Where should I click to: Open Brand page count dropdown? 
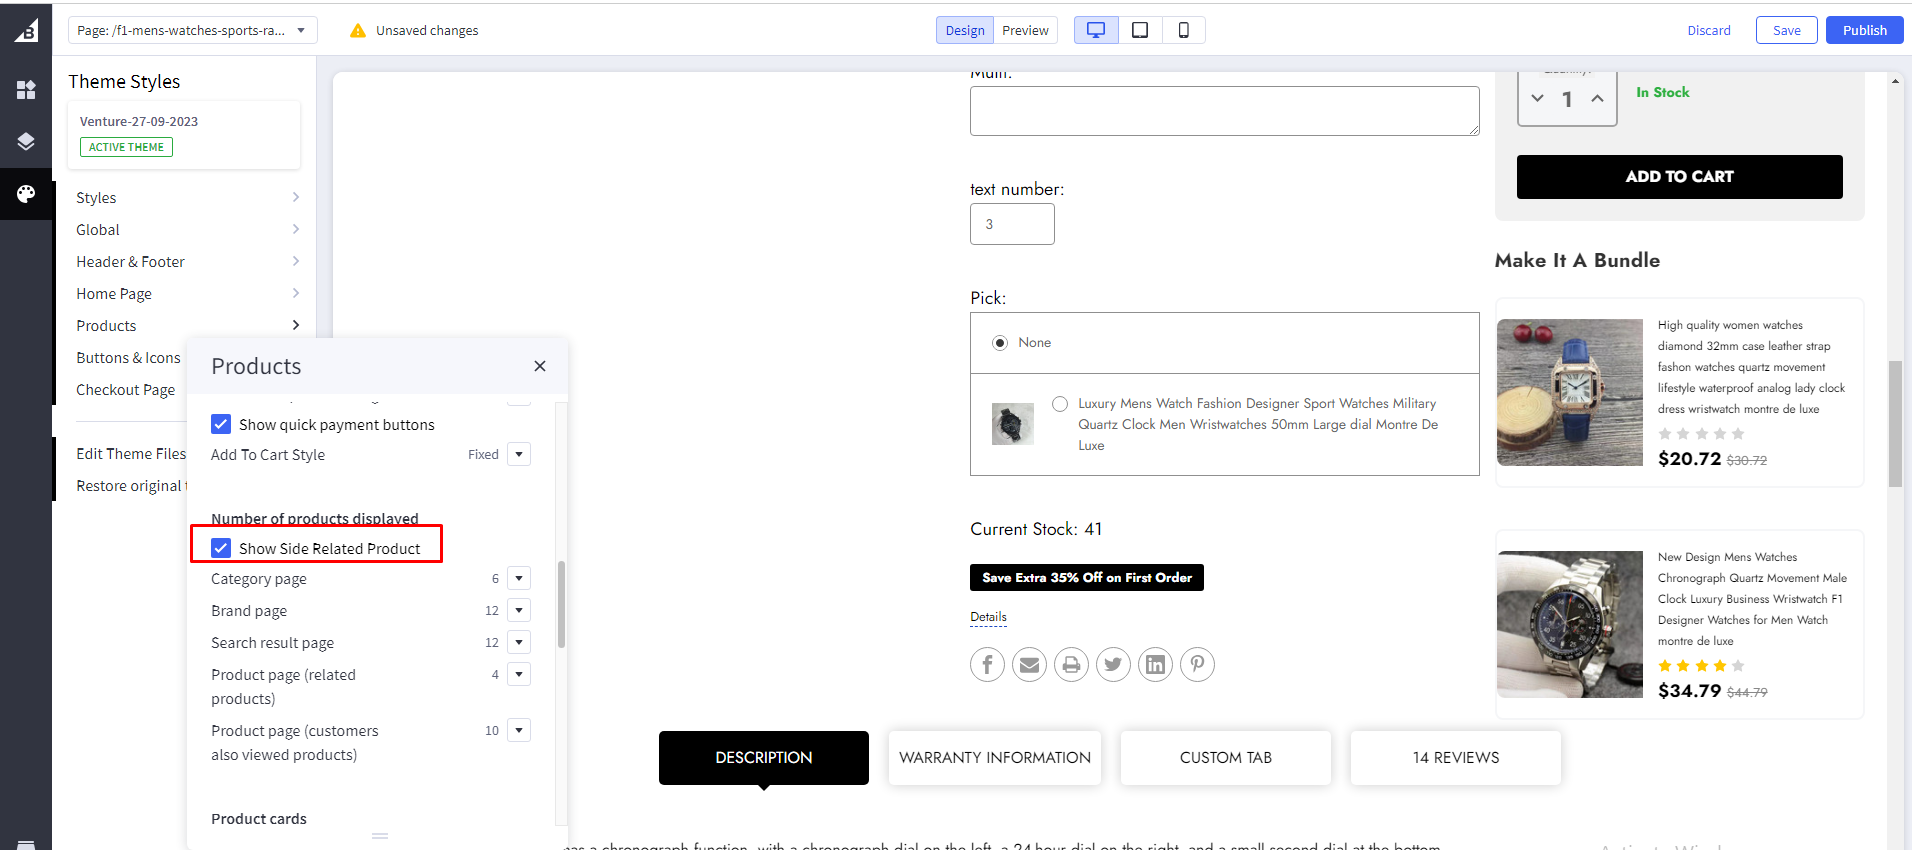519,610
